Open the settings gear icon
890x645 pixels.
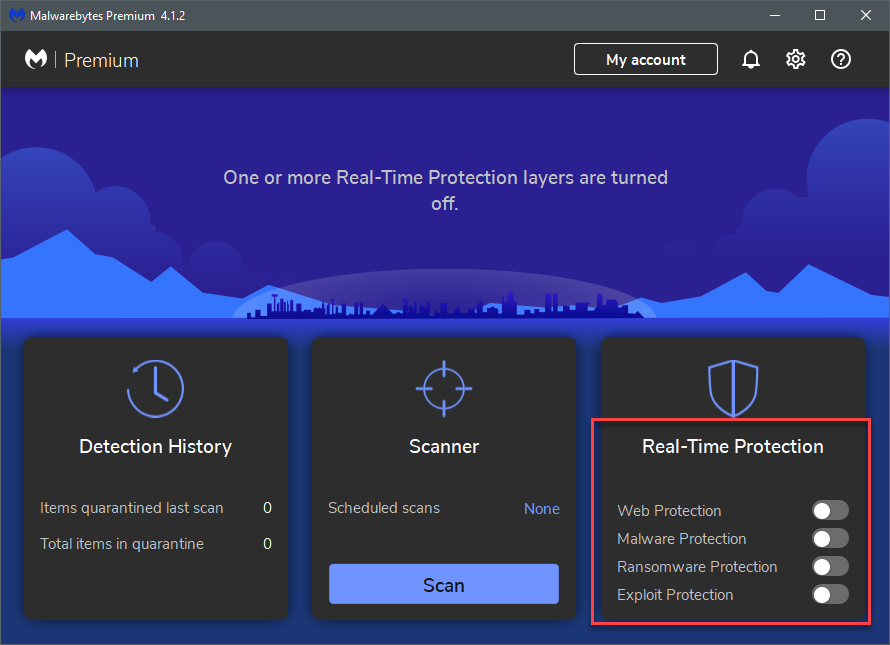[x=795, y=59]
